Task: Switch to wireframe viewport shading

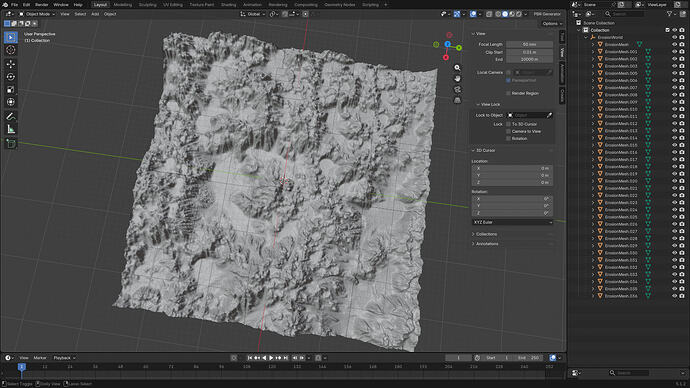Action: tap(498, 14)
